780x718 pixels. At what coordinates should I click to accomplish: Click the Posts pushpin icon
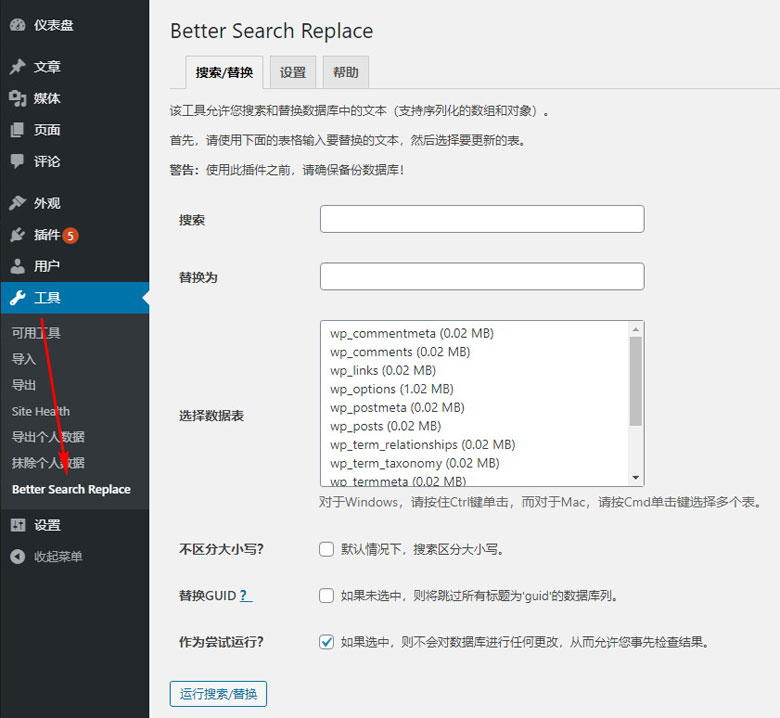(x=17, y=67)
